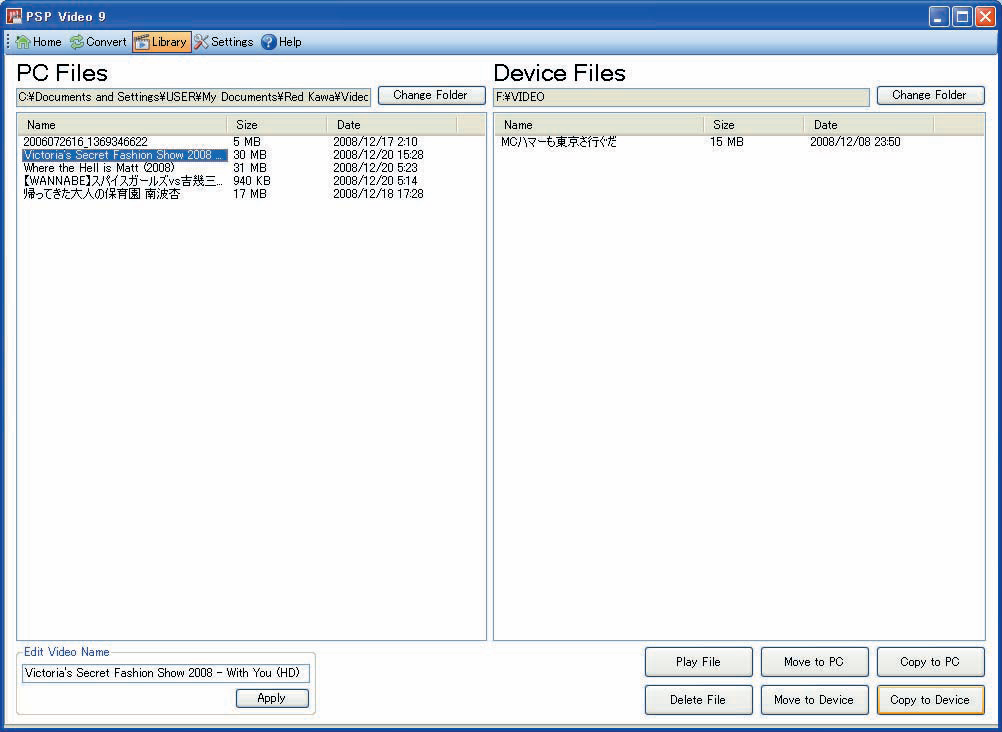Sort PC Files by Name column
The height and width of the screenshot is (732, 1002).
point(122,125)
